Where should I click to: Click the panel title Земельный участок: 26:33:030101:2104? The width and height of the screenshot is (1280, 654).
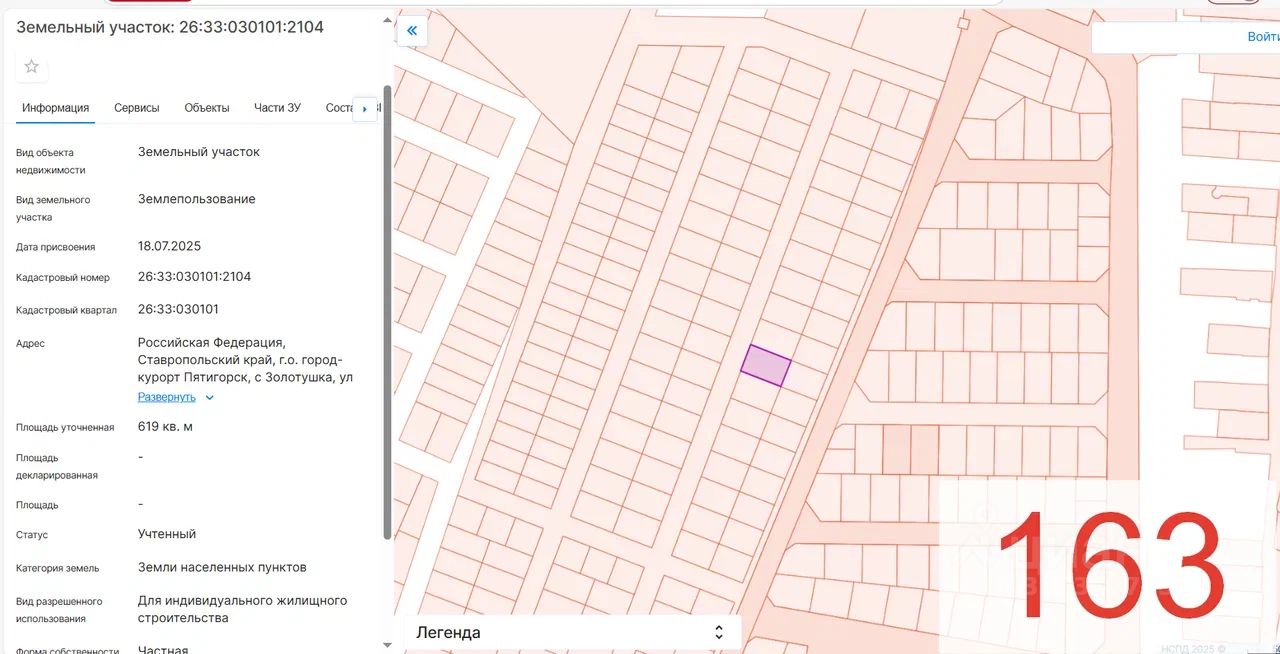(170, 27)
